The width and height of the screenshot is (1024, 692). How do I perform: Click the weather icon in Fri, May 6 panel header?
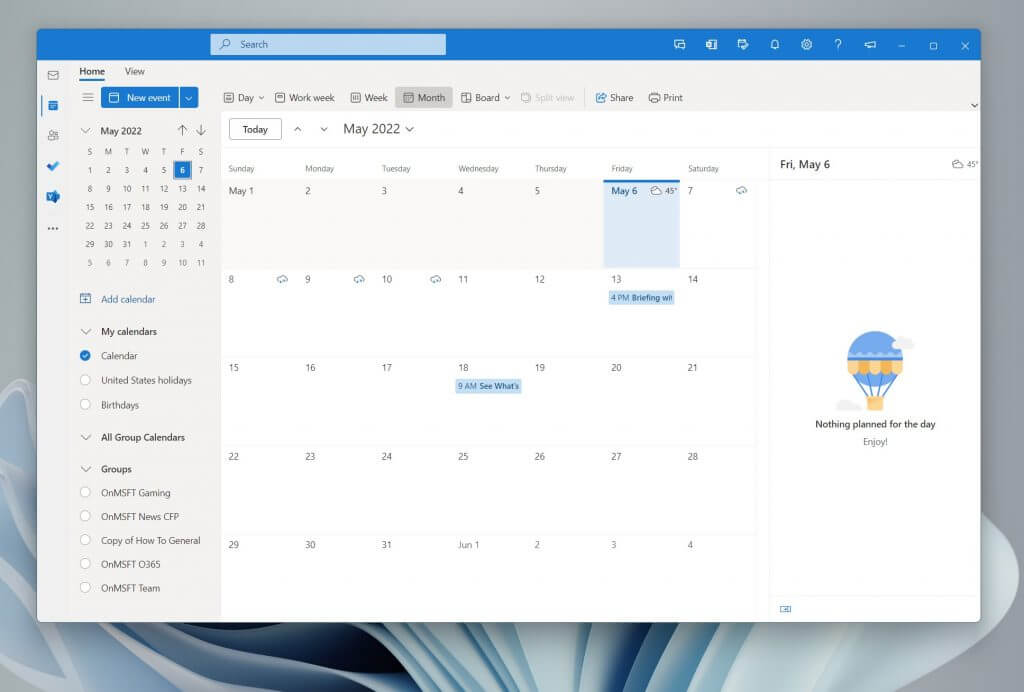(x=957, y=164)
